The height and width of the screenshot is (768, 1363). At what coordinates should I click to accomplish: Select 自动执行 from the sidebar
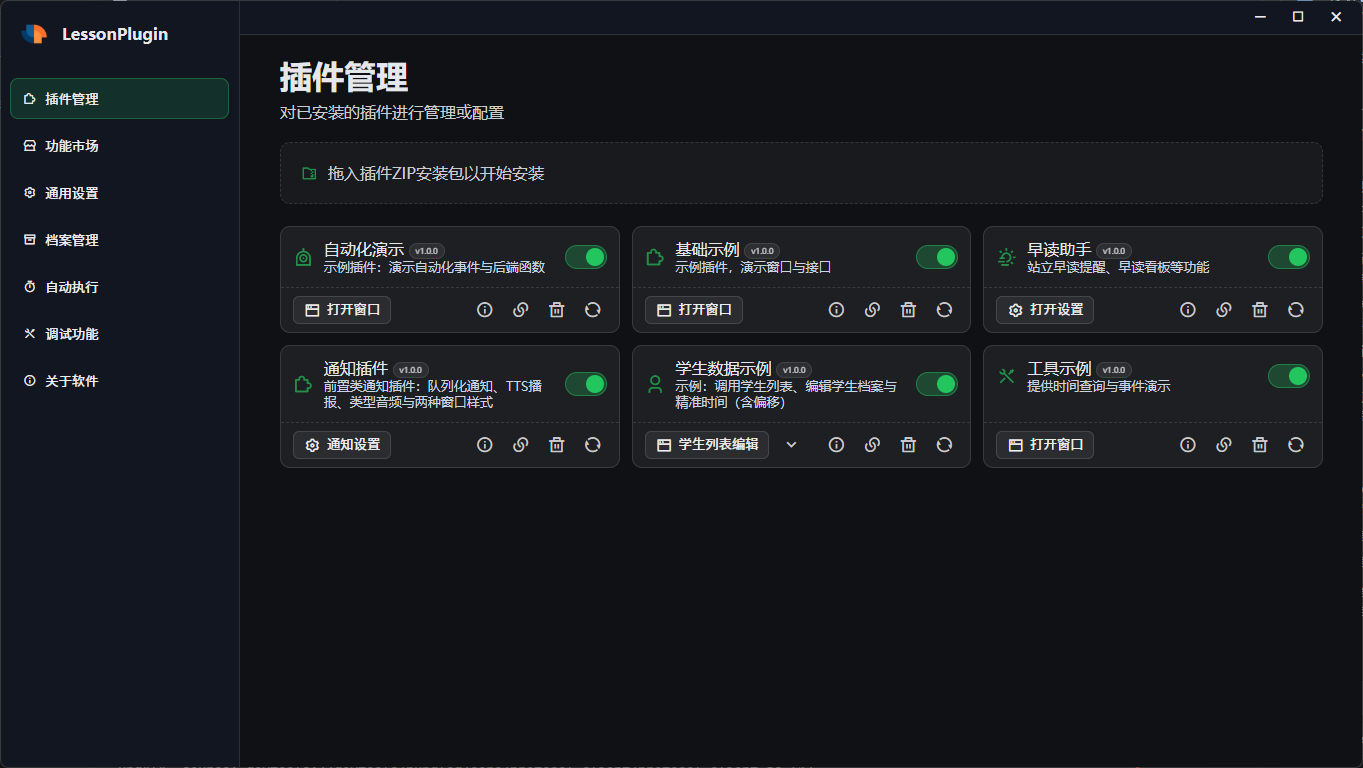click(72, 287)
